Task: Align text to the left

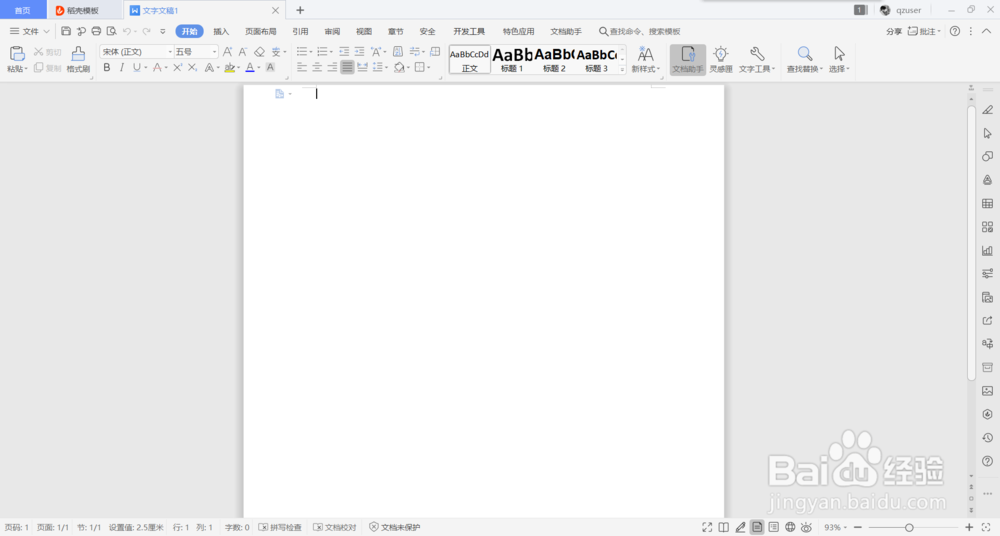Action: click(x=302, y=67)
